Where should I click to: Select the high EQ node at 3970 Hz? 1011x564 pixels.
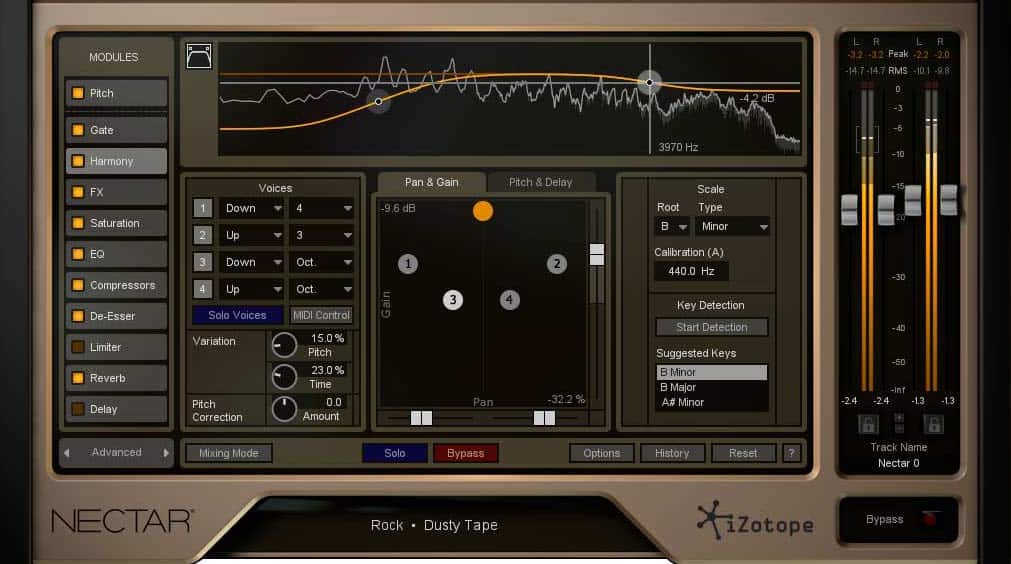pyautogui.click(x=649, y=83)
